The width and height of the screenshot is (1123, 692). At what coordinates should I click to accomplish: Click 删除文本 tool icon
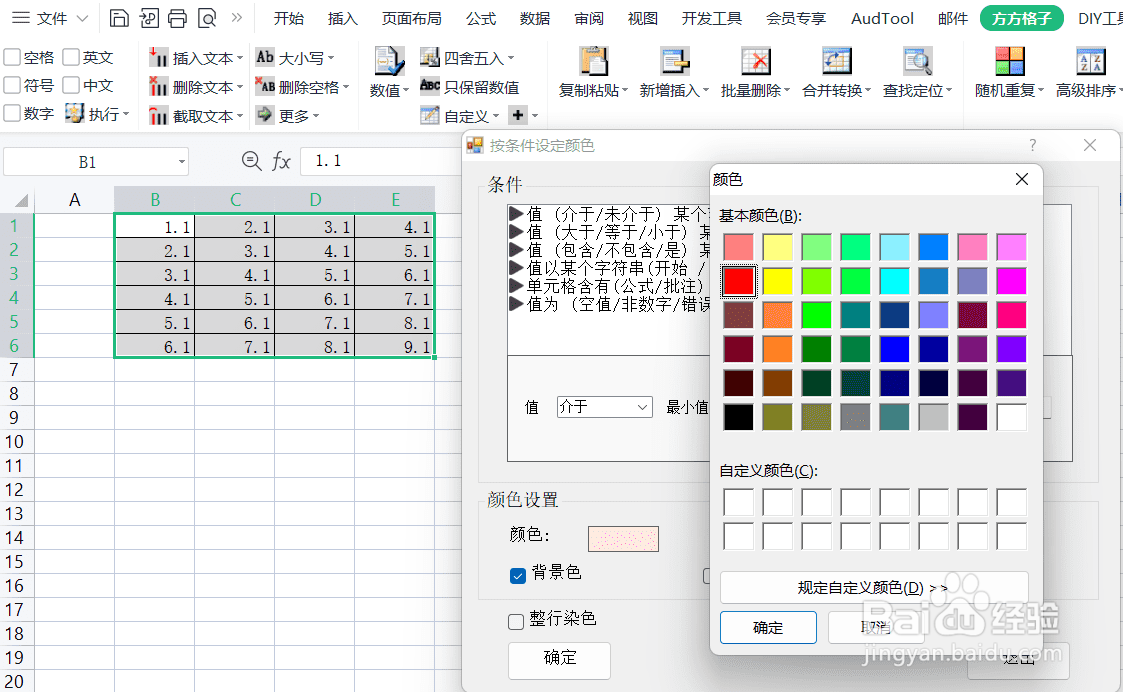(158, 87)
